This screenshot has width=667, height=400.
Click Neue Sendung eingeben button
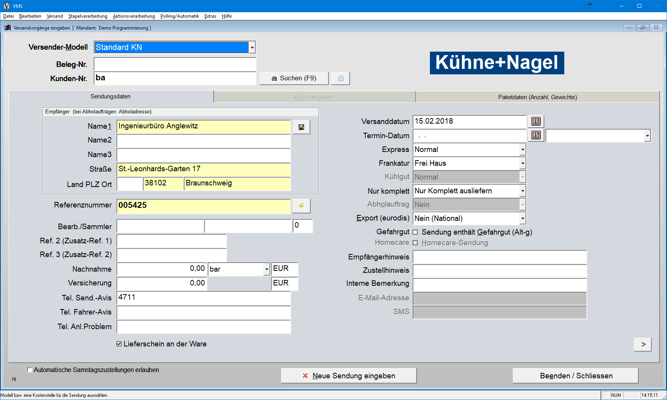[349, 376]
